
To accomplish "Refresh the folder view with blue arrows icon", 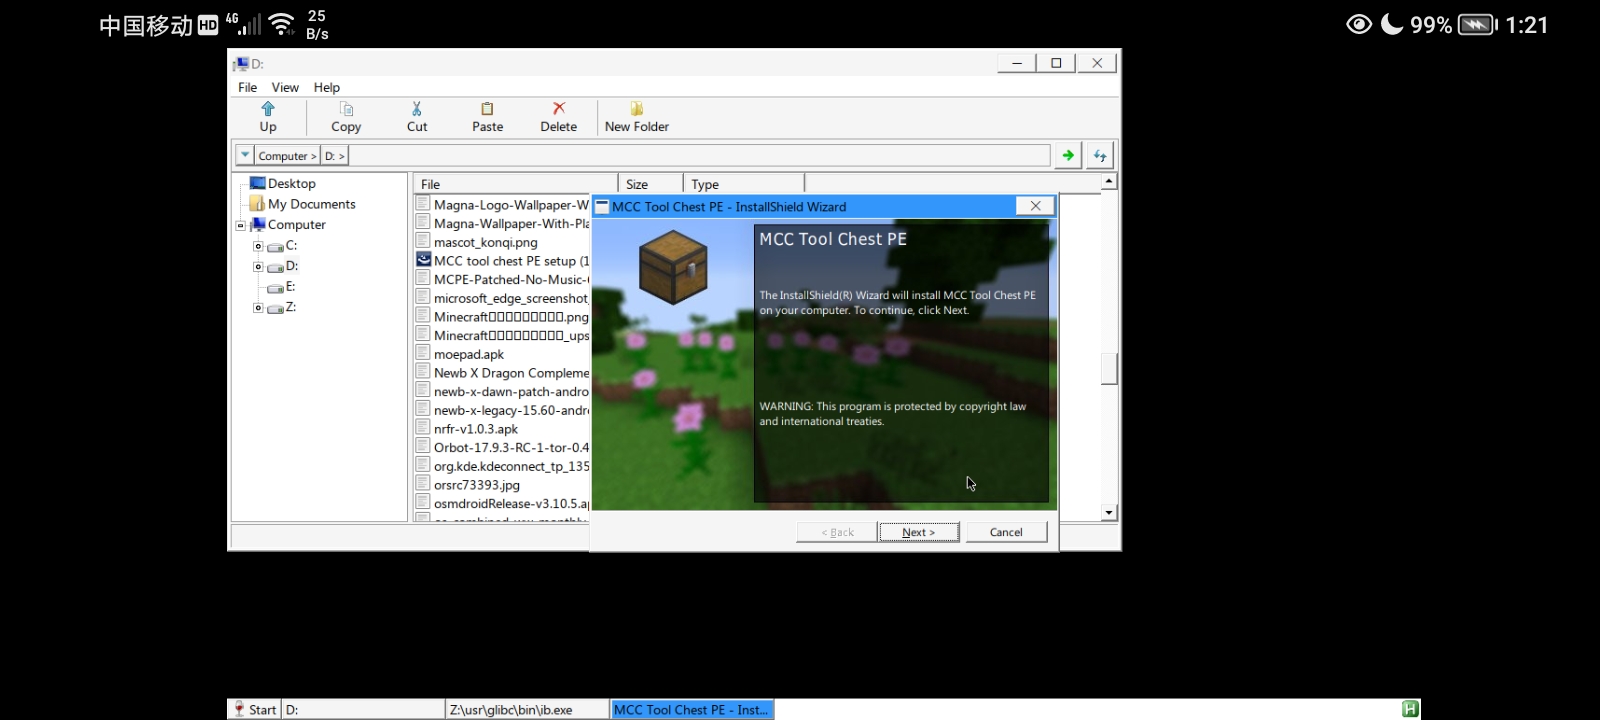I will pos(1100,155).
